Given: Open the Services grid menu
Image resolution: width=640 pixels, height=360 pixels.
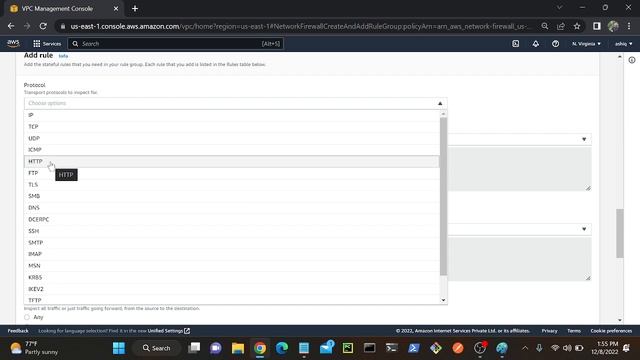Looking at the screenshot, I should pos(47,44).
